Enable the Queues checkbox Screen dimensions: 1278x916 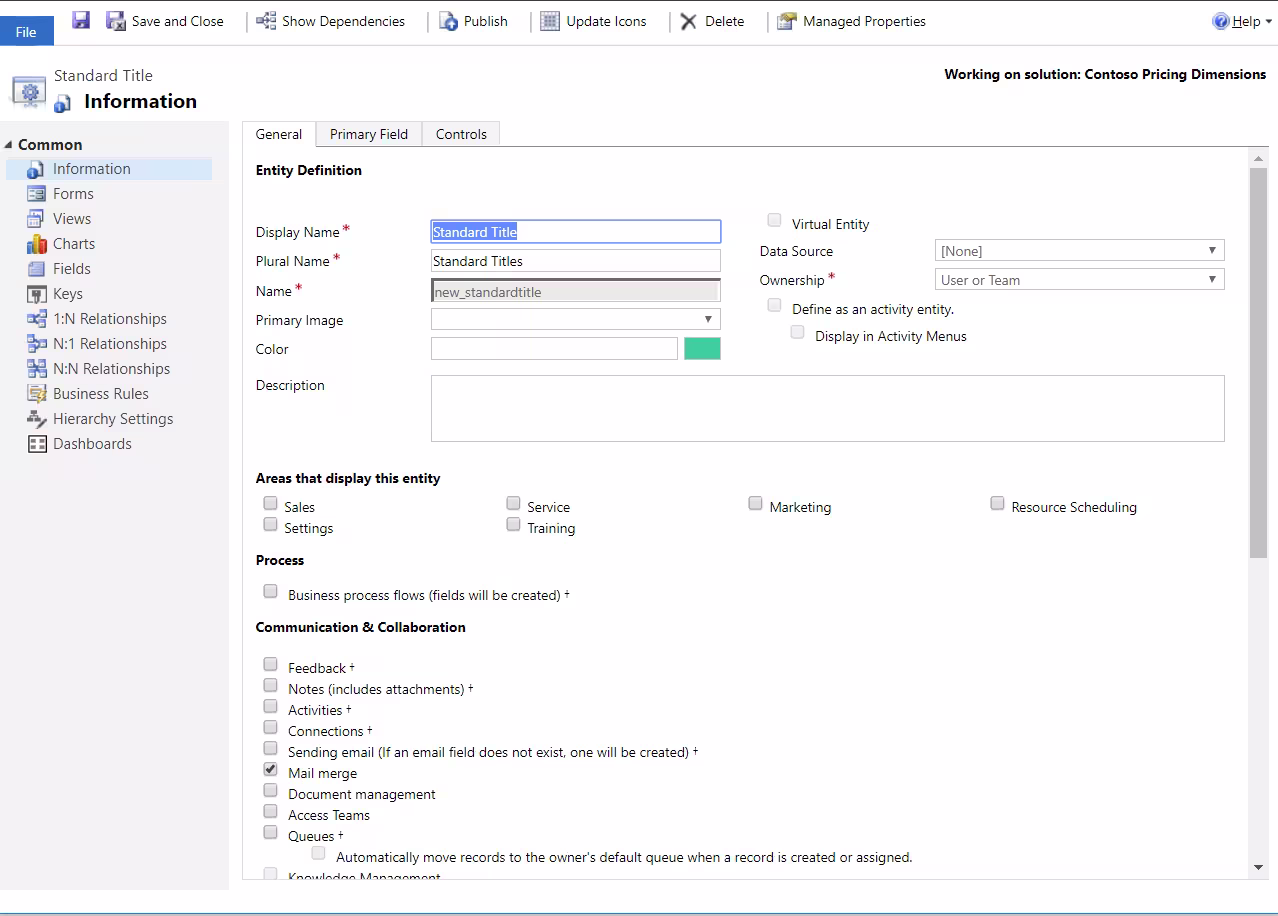[x=270, y=832]
